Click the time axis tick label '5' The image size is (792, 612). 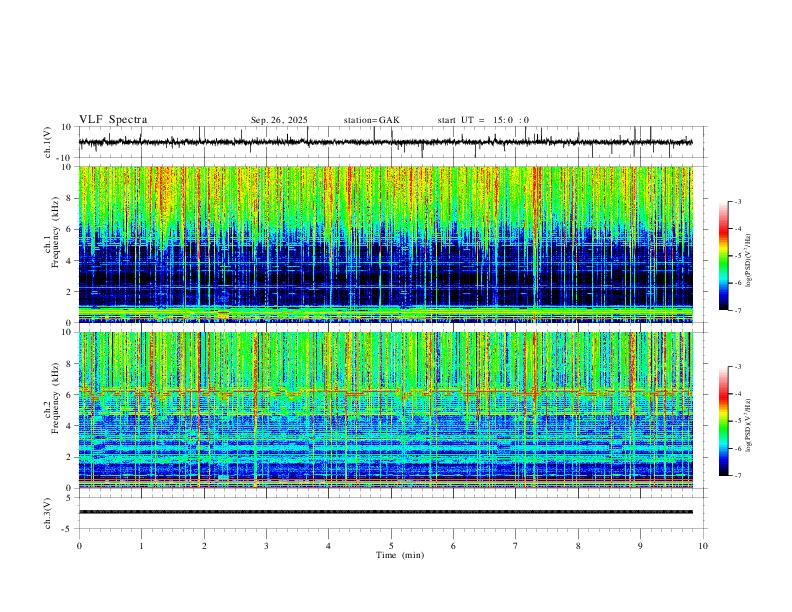coord(391,546)
